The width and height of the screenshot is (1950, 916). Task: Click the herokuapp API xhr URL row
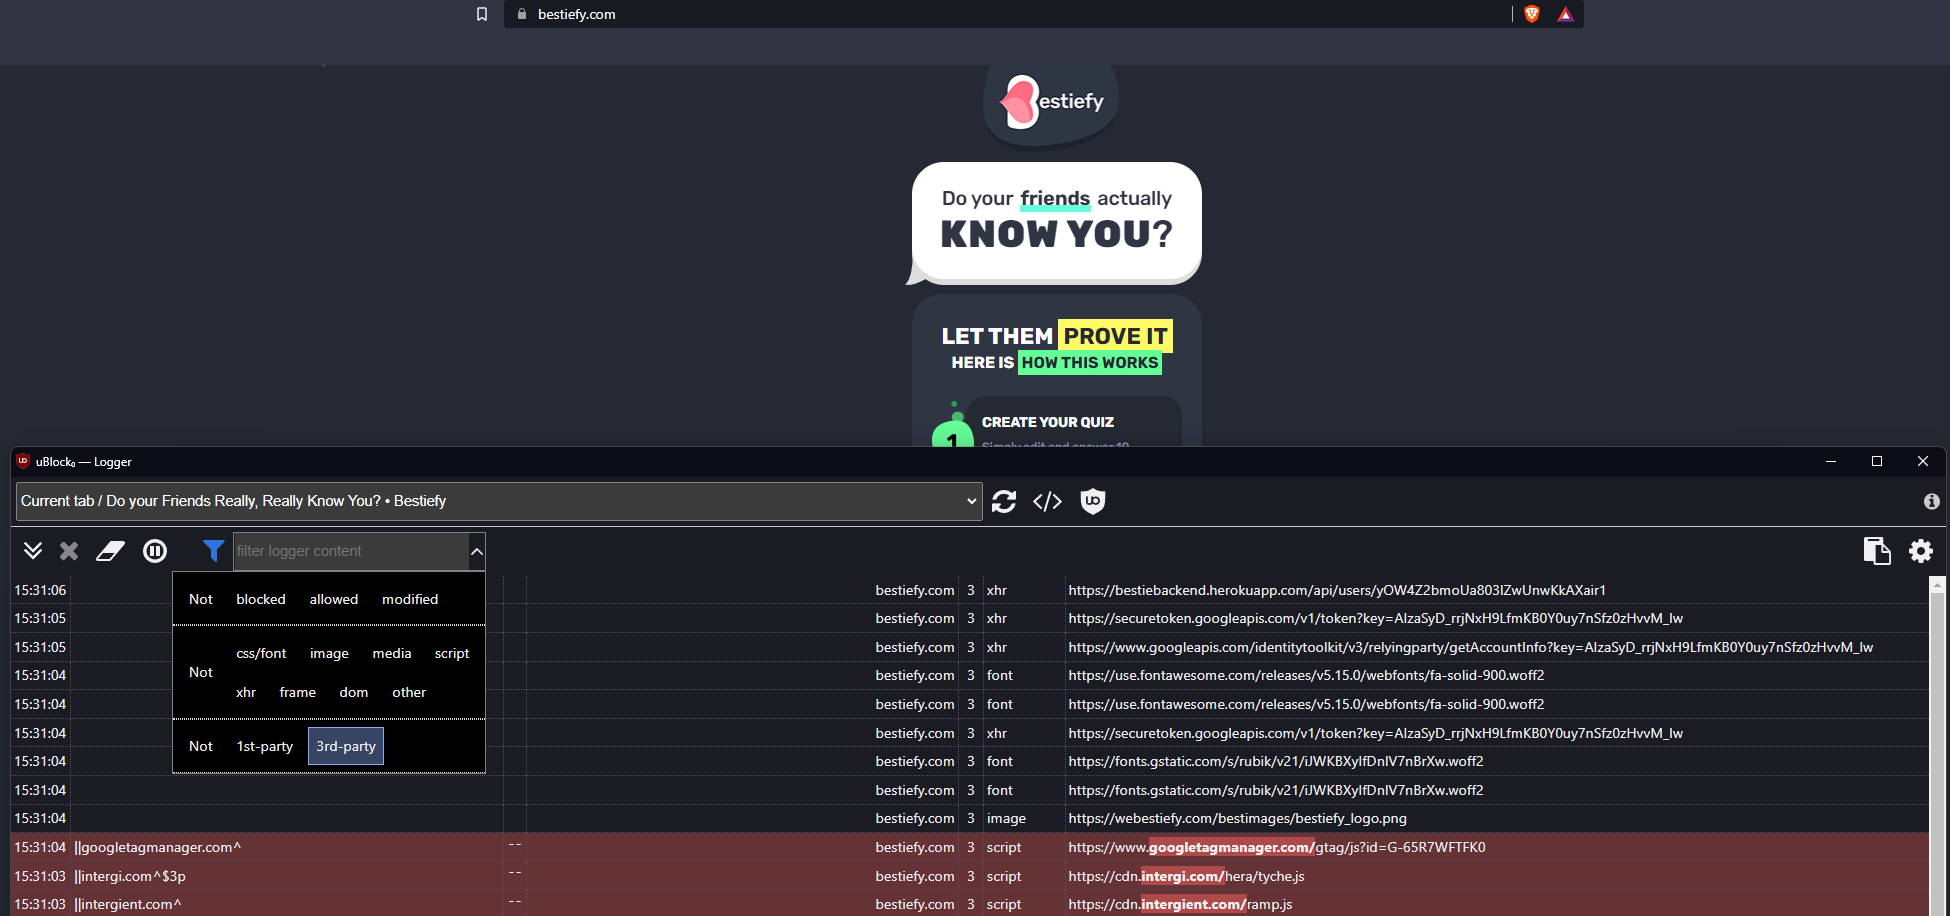point(1337,590)
